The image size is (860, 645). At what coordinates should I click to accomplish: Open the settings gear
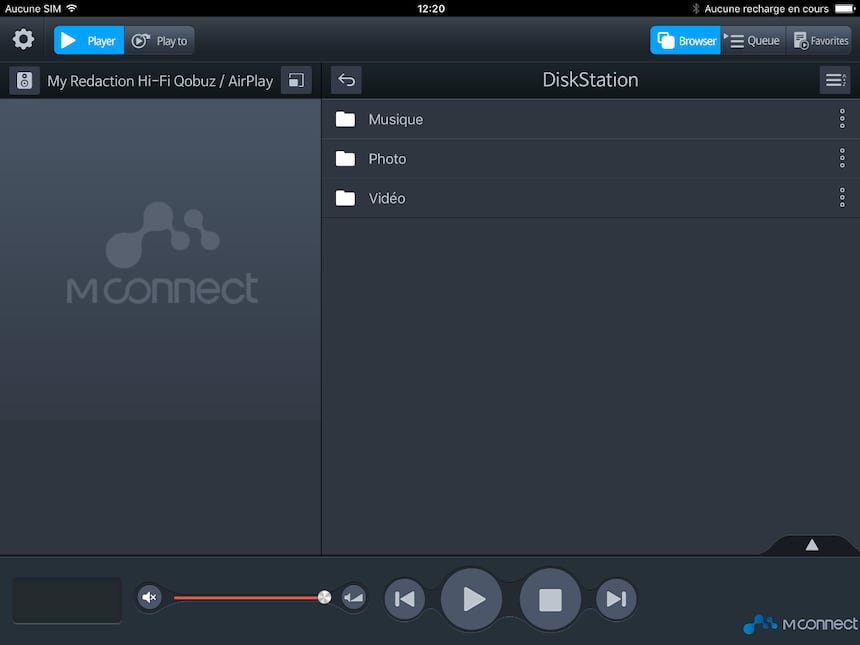tap(23, 39)
